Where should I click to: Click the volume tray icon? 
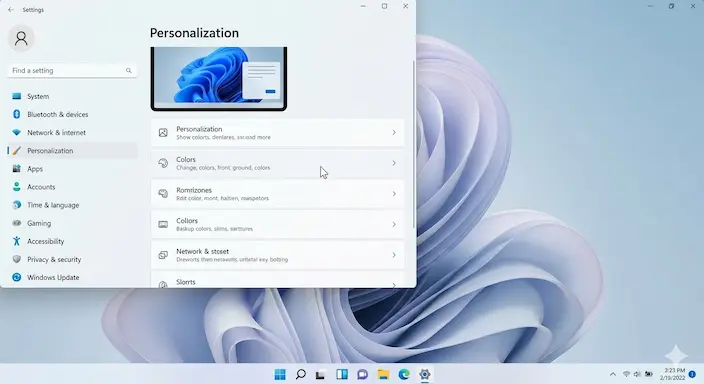click(x=637, y=374)
